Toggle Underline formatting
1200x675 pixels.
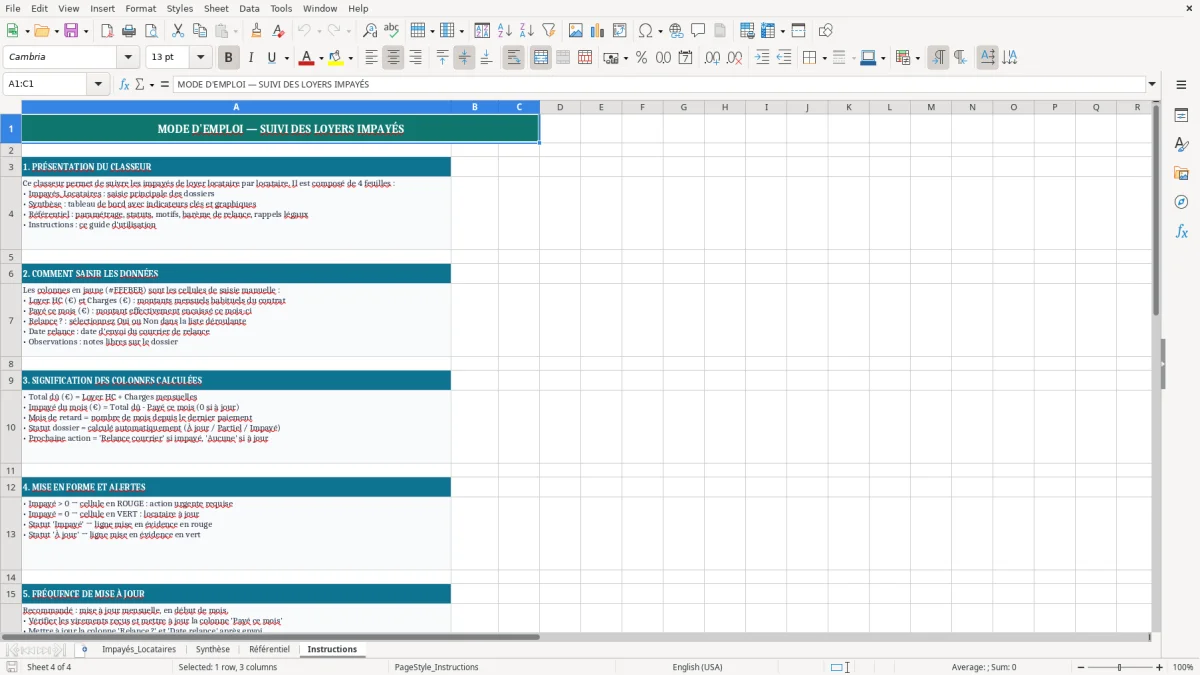pyautogui.click(x=272, y=58)
